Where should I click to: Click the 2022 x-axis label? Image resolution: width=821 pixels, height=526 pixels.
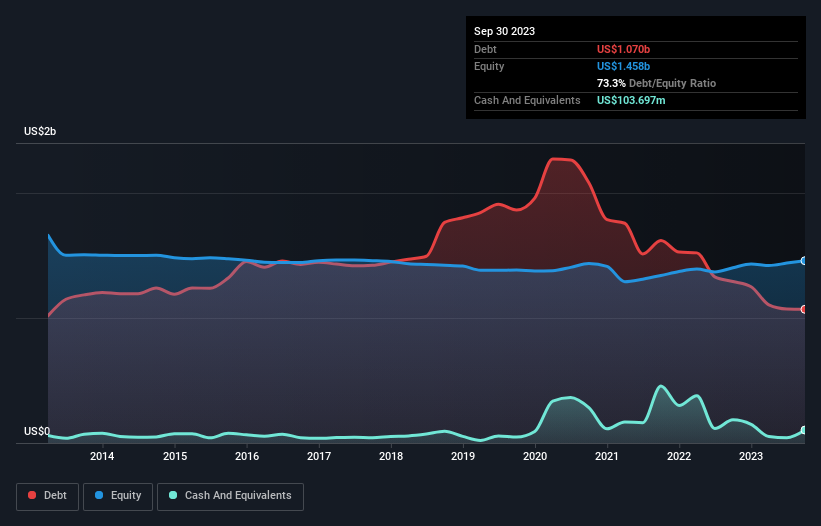[679, 456]
